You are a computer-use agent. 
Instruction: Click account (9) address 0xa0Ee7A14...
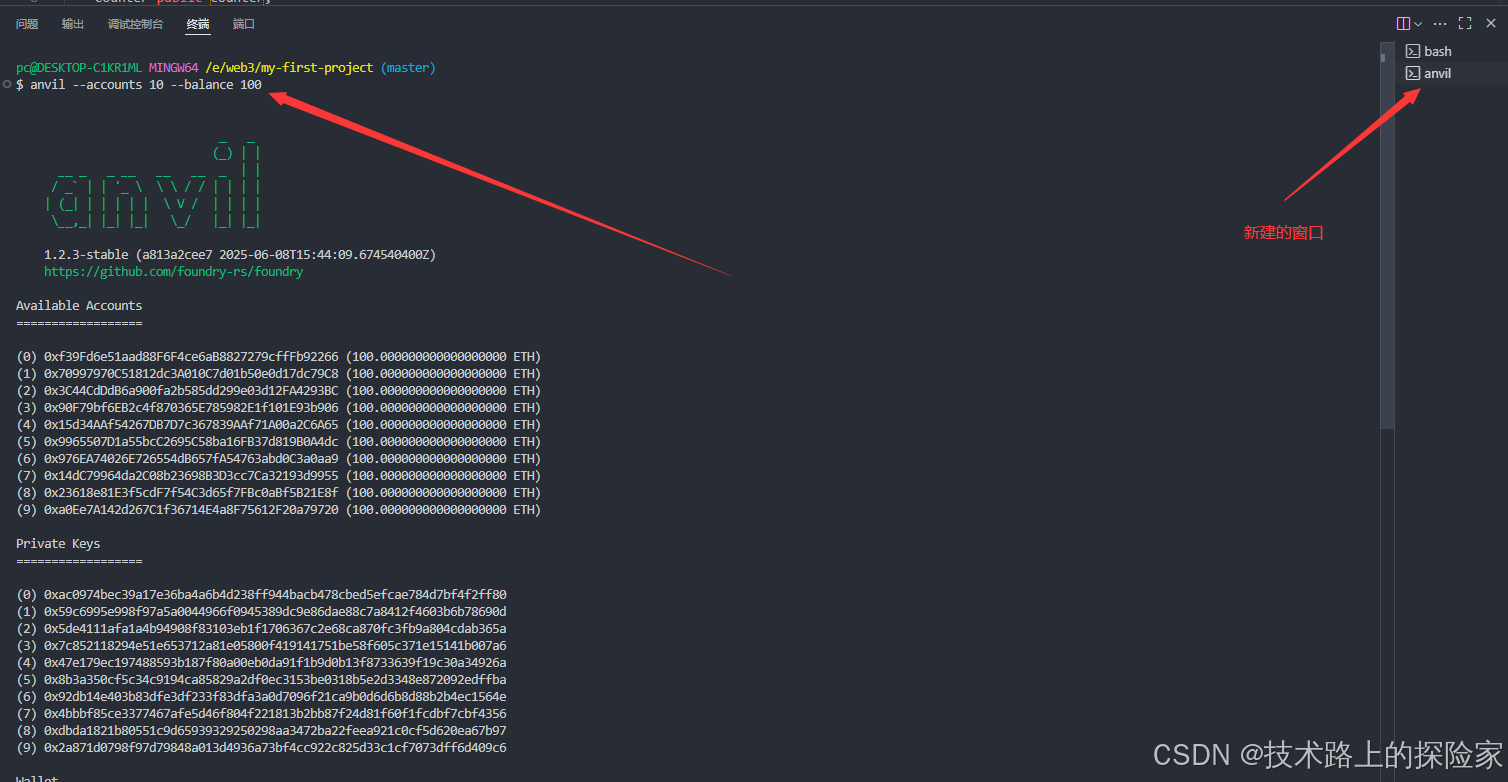click(191, 510)
